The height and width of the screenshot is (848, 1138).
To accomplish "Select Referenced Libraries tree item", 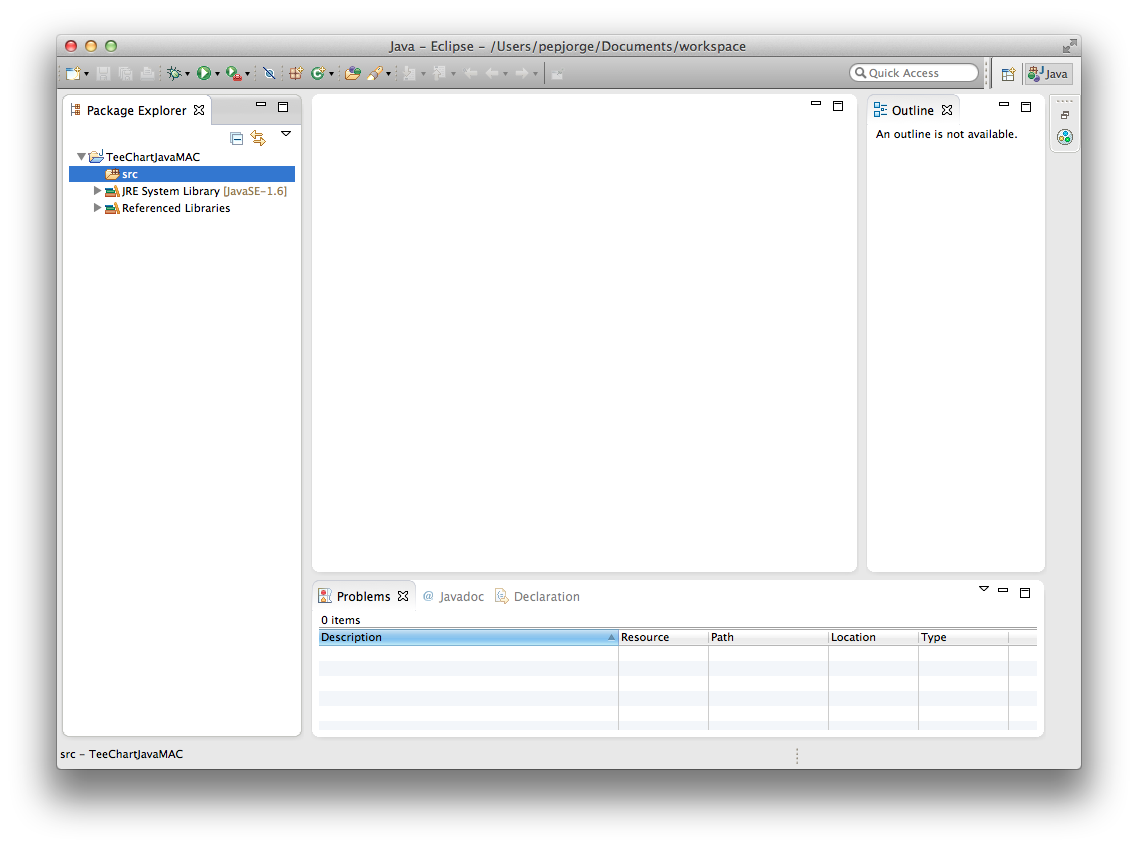I will pos(176,208).
